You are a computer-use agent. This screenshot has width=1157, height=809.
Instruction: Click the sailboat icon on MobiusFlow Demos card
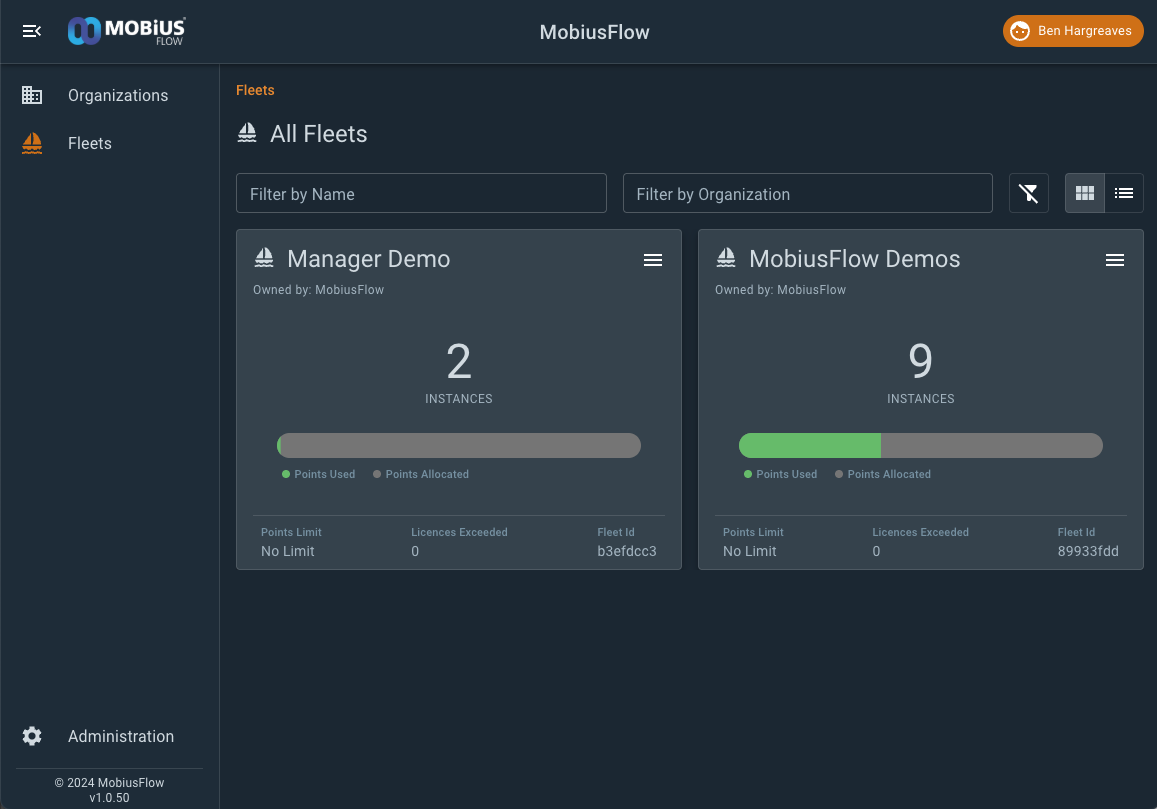coord(726,259)
